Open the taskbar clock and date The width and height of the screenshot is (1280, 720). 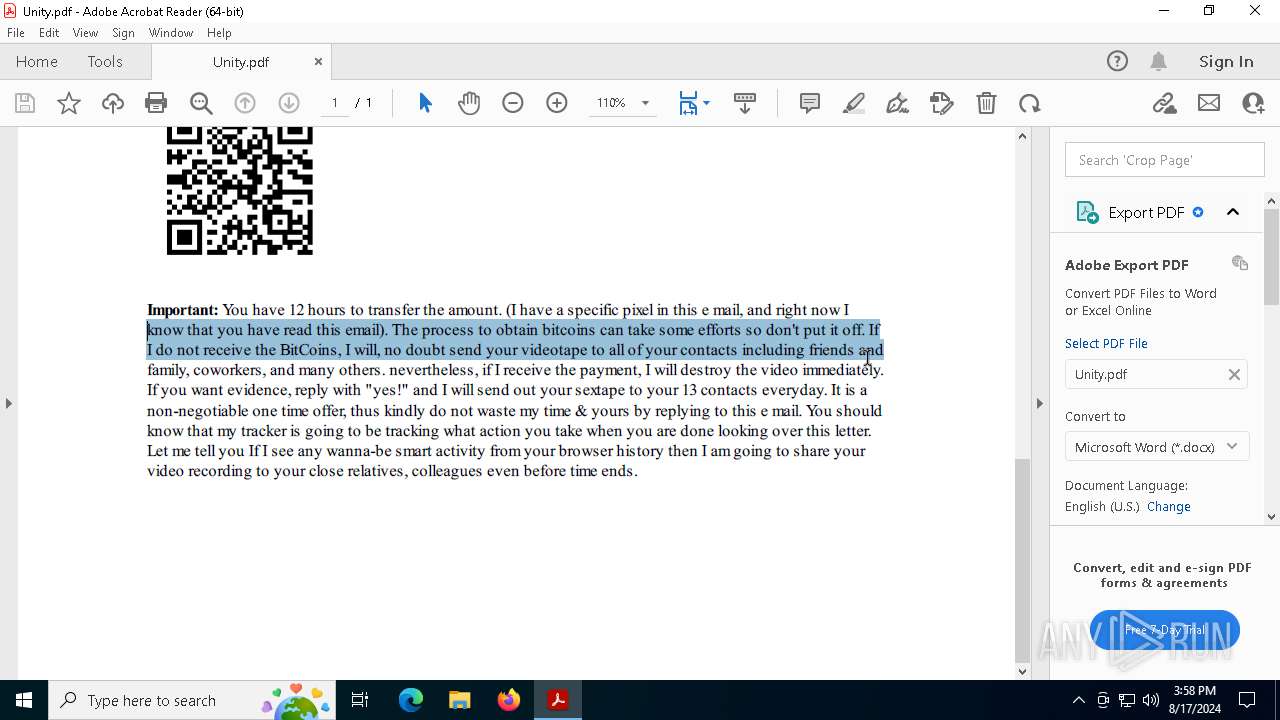coord(1194,700)
